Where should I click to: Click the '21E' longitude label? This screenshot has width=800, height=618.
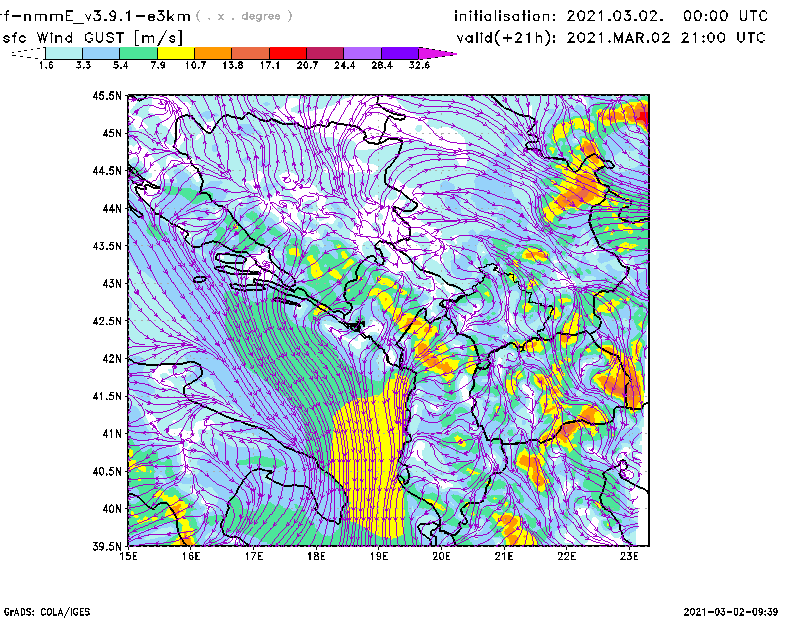tap(504, 556)
